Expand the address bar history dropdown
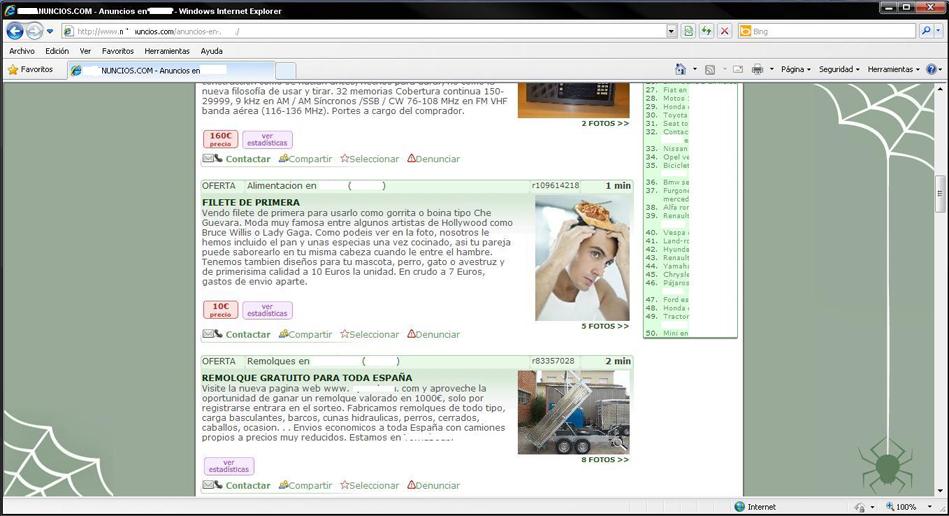Image resolution: width=949 pixels, height=516 pixels. 672,31
